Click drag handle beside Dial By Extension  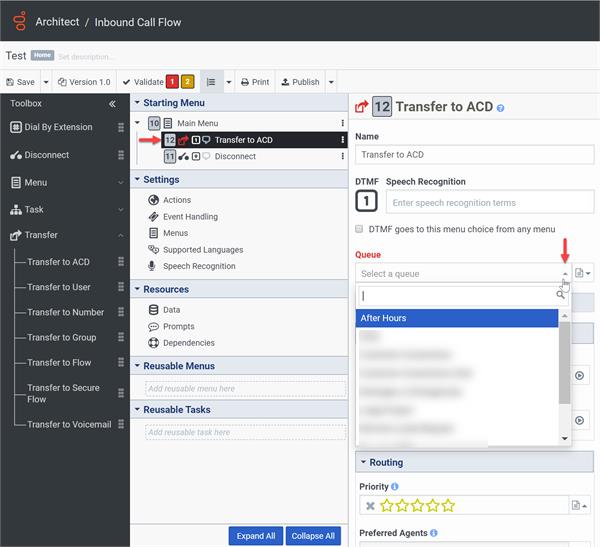[121, 127]
